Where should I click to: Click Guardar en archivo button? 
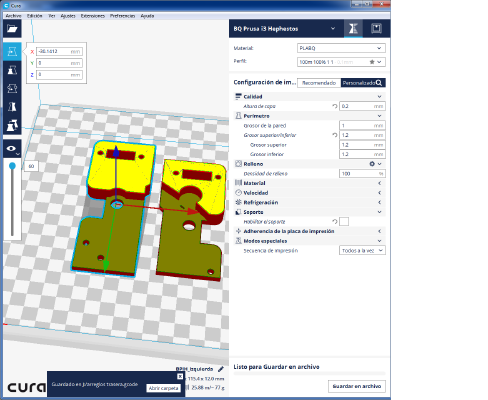click(x=357, y=386)
